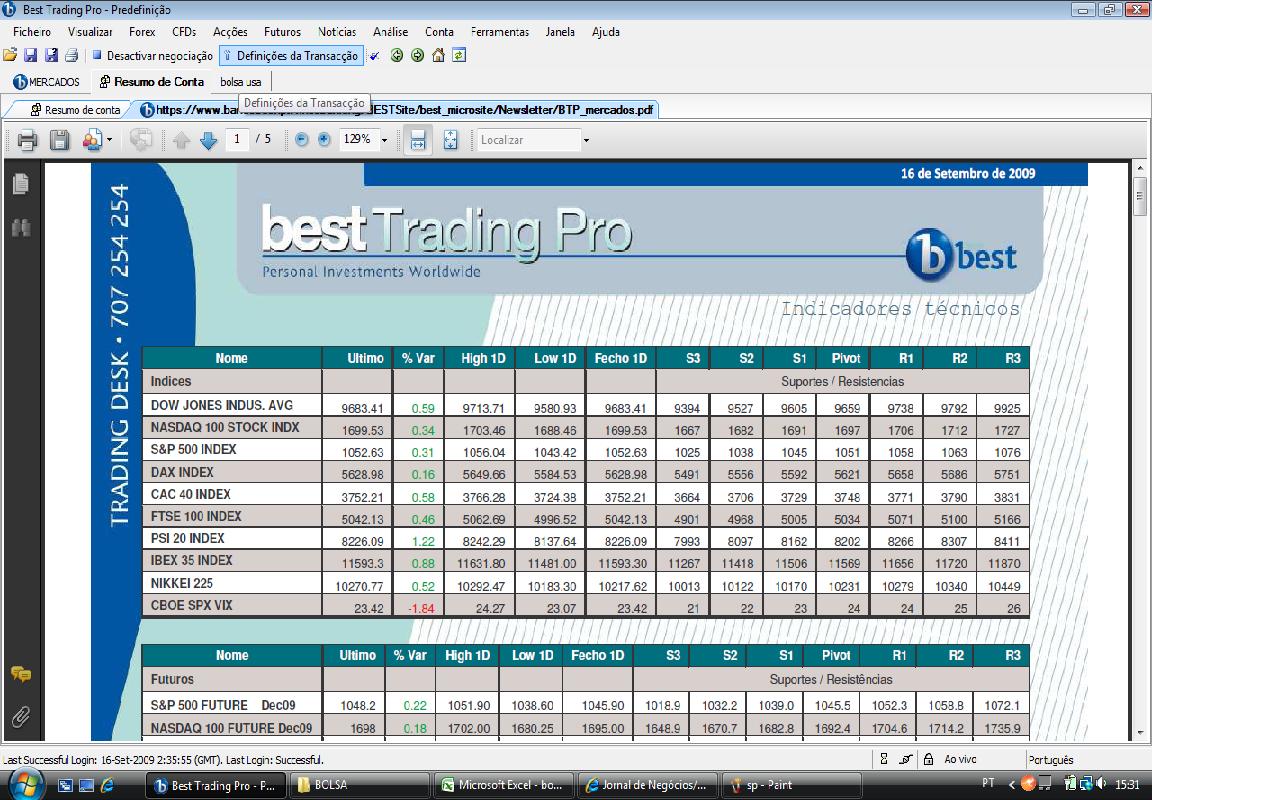The width and height of the screenshot is (1280, 800).
Task: Expand the collaborate icon dropdown arrow
Action: pyautogui.click(x=110, y=140)
